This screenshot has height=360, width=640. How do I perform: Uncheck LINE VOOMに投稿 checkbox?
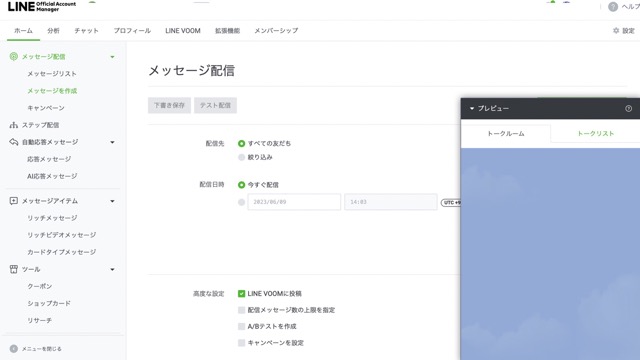(241, 293)
